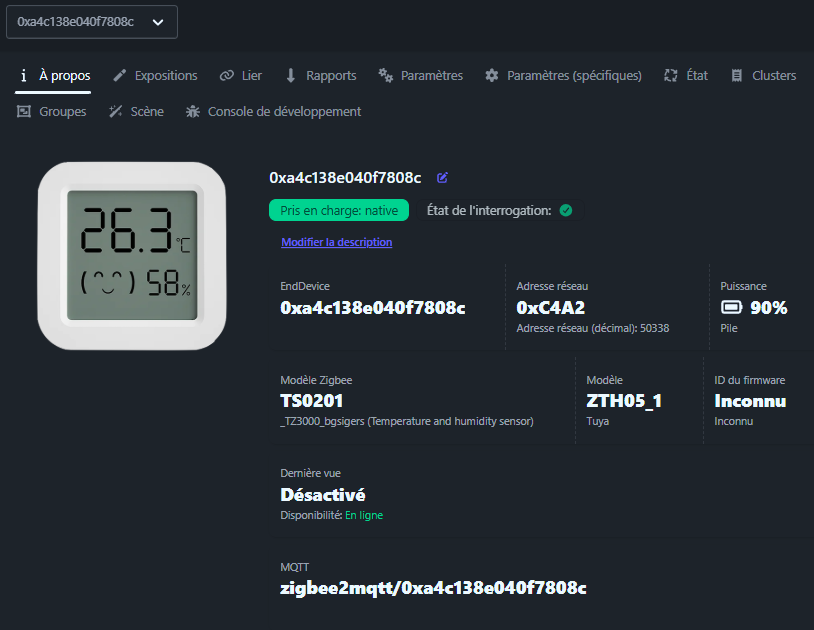This screenshot has width=814, height=630.
Task: Select the Groupes tab
Action: (x=52, y=112)
